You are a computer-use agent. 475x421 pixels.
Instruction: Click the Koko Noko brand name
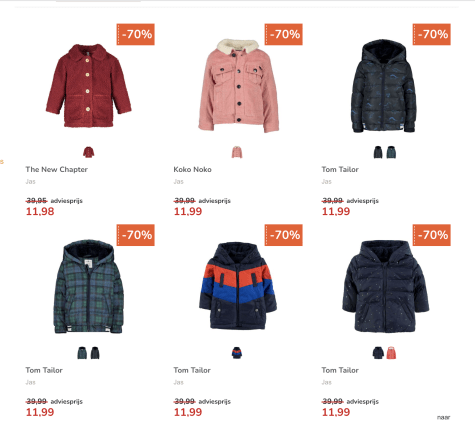tap(192, 169)
